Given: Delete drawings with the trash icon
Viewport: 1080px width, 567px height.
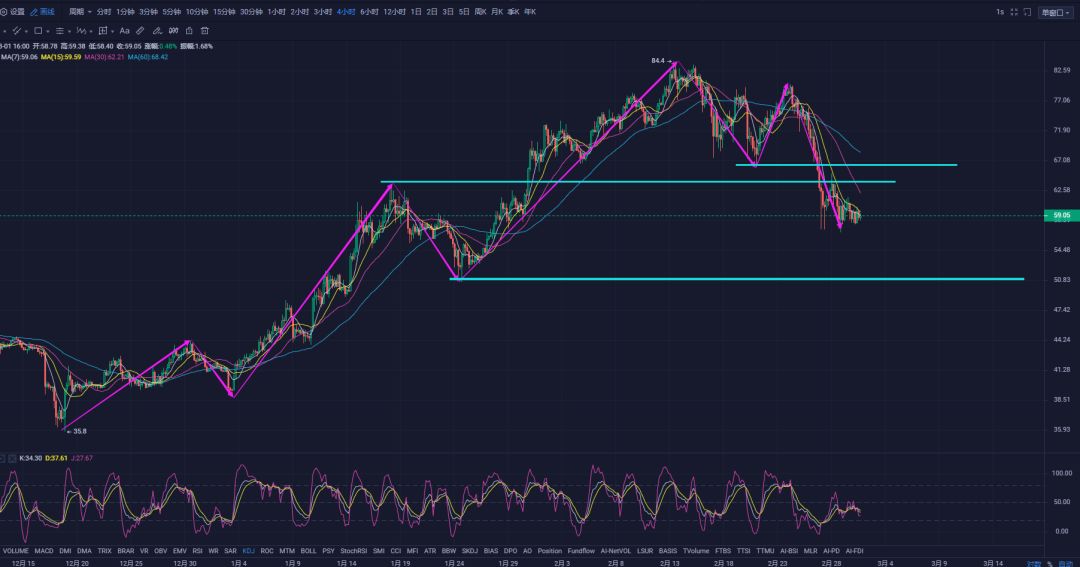Looking at the screenshot, I should pos(205,30).
